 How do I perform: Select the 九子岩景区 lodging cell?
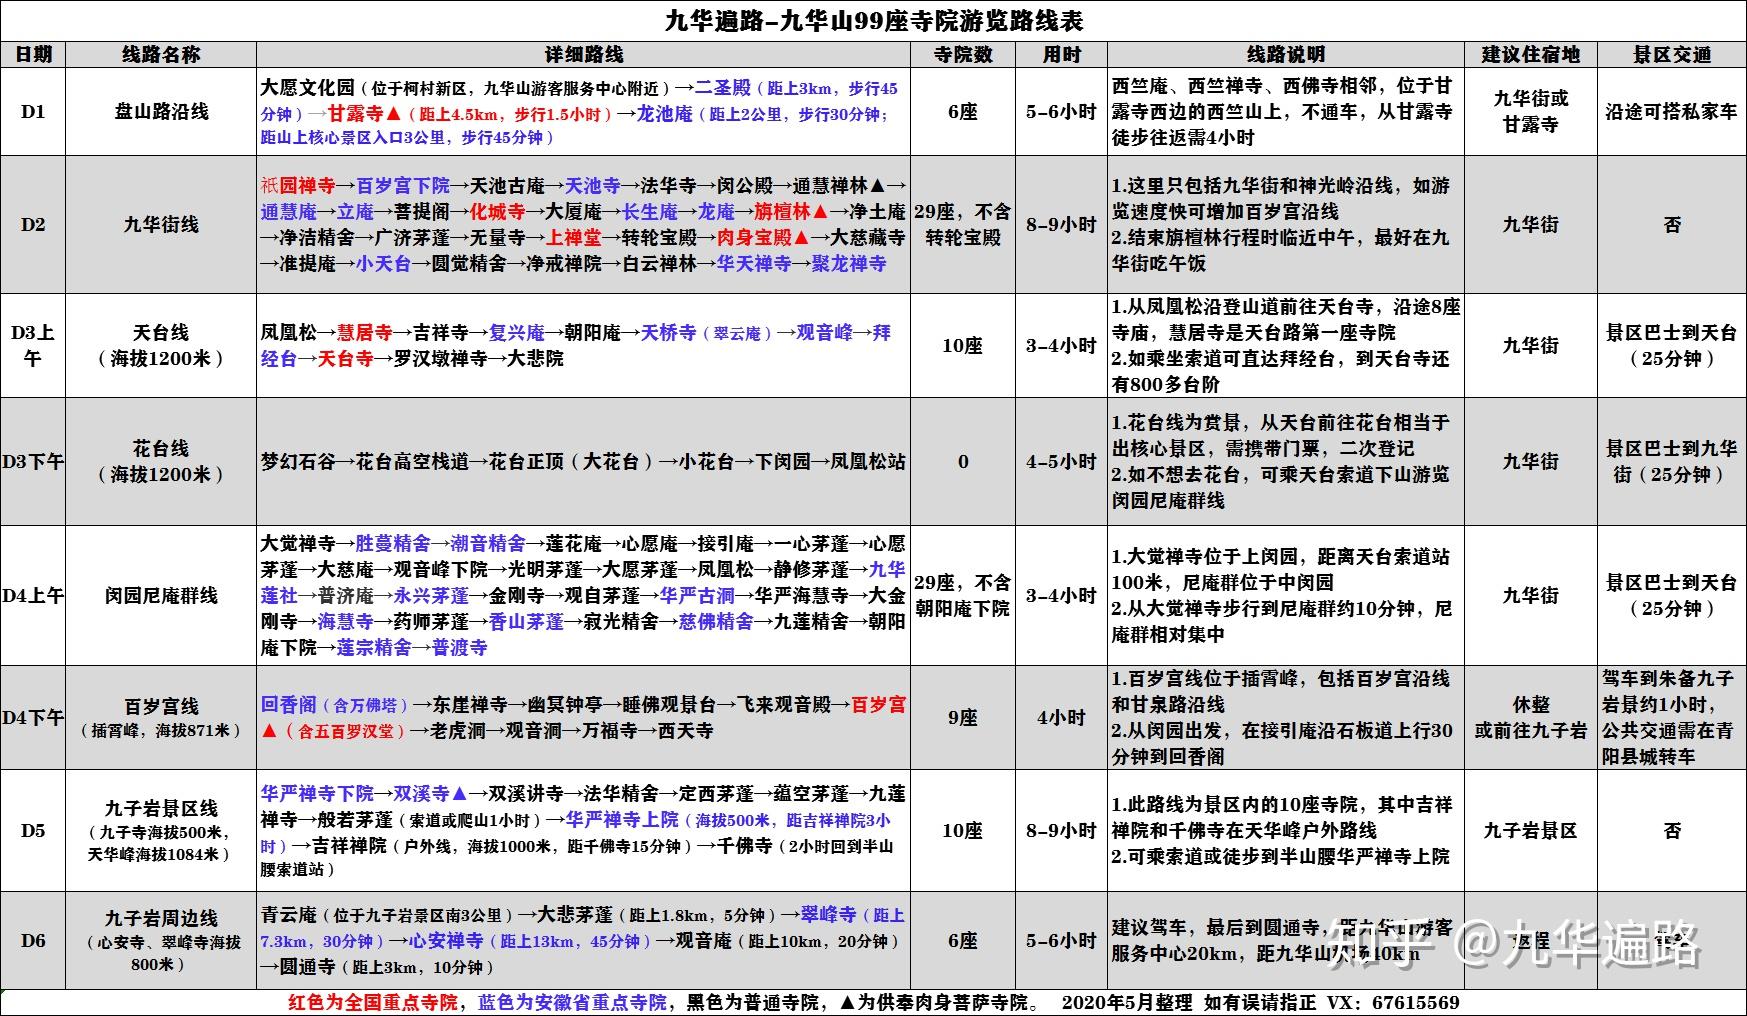1531,830
